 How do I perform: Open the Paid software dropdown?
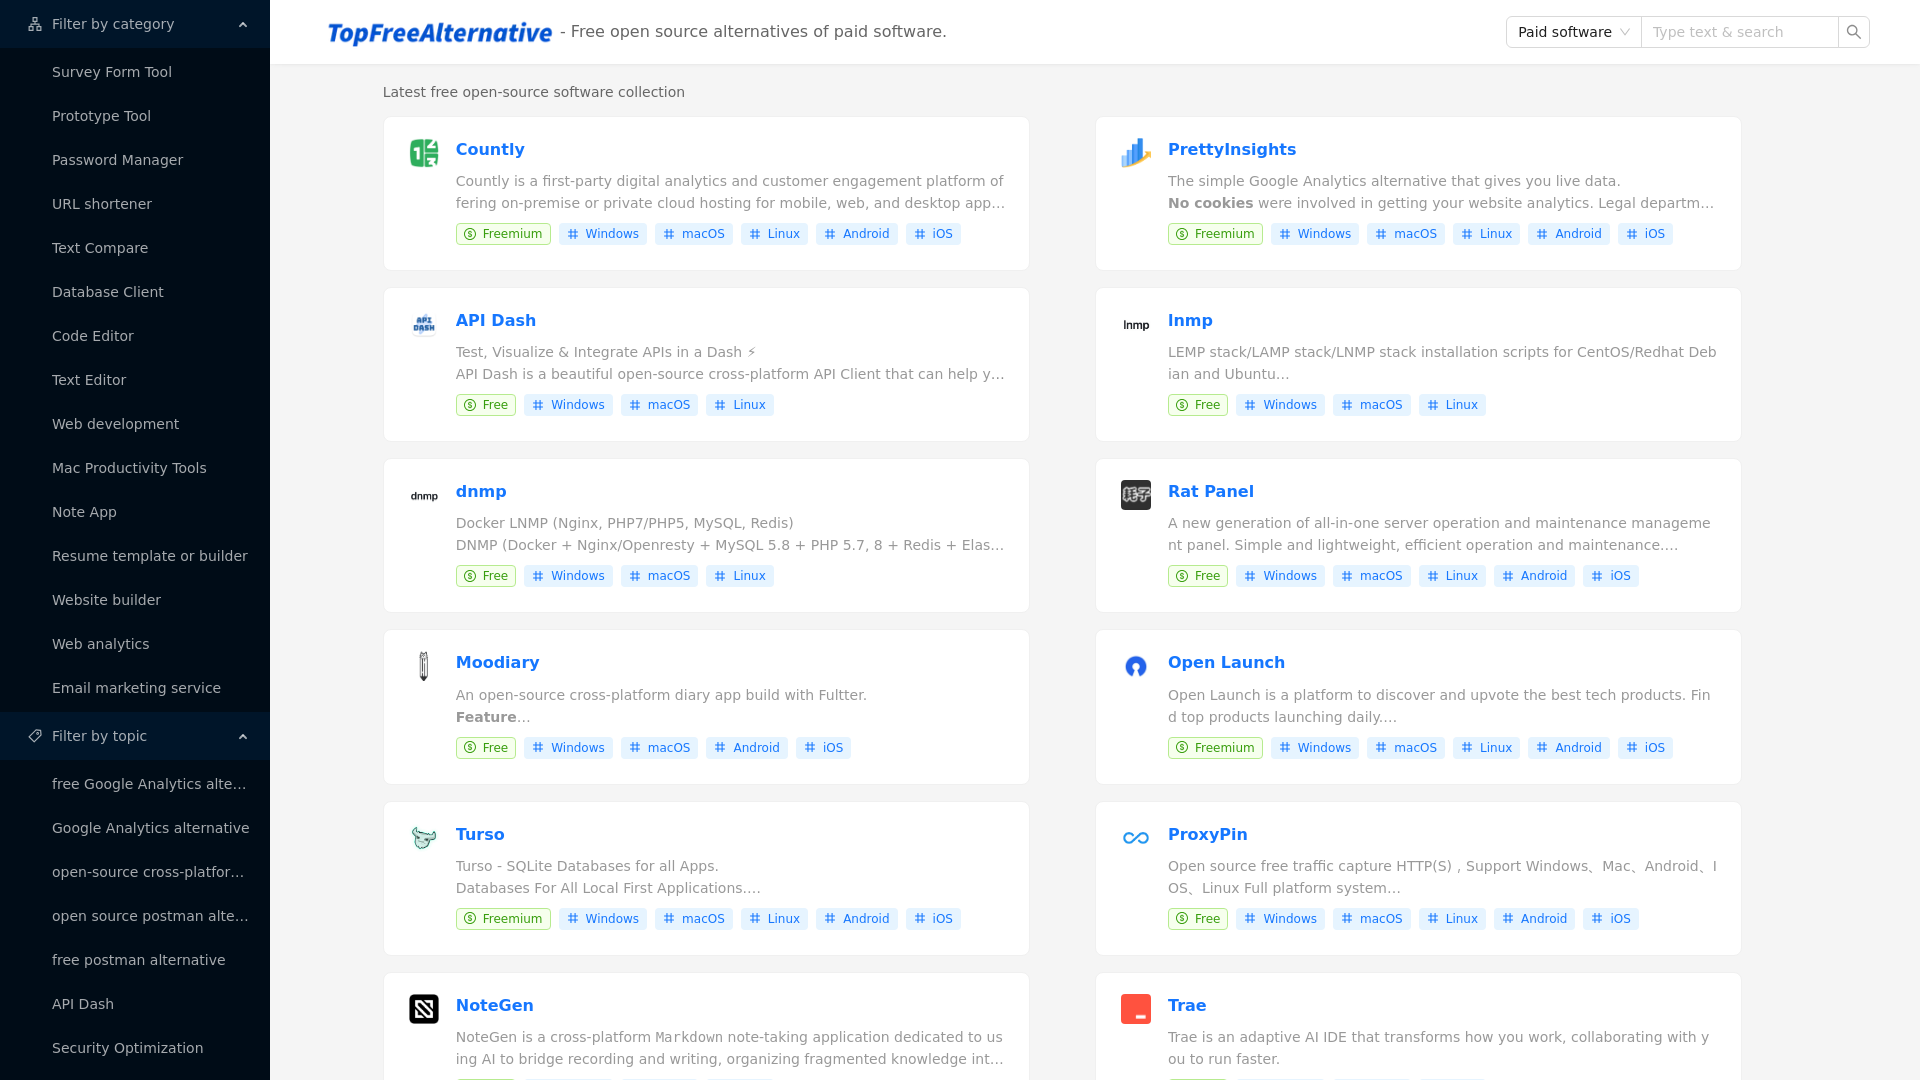pos(1574,32)
